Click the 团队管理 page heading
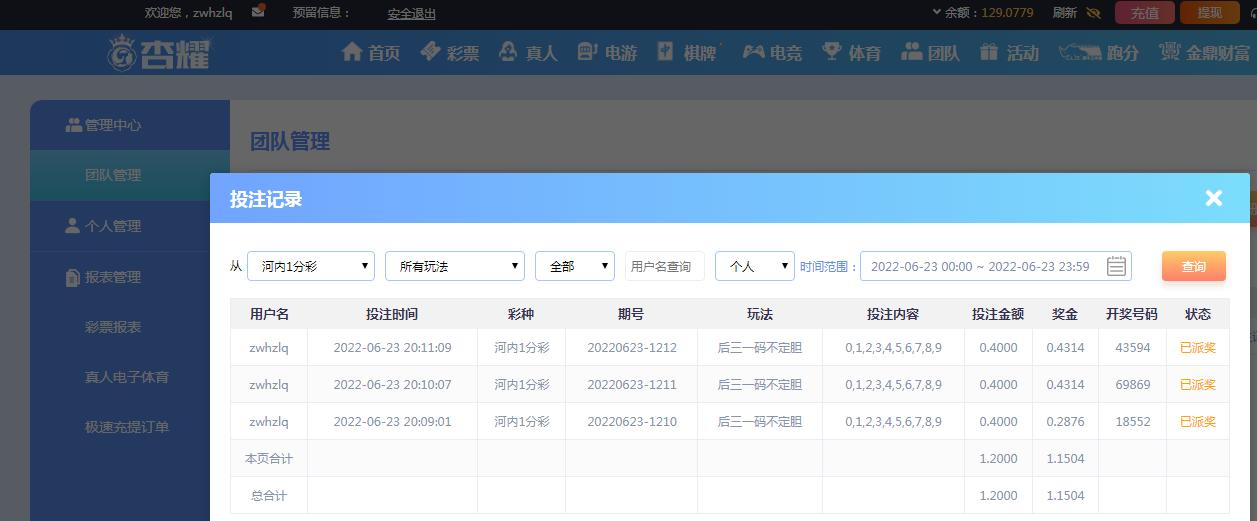 tap(290, 141)
